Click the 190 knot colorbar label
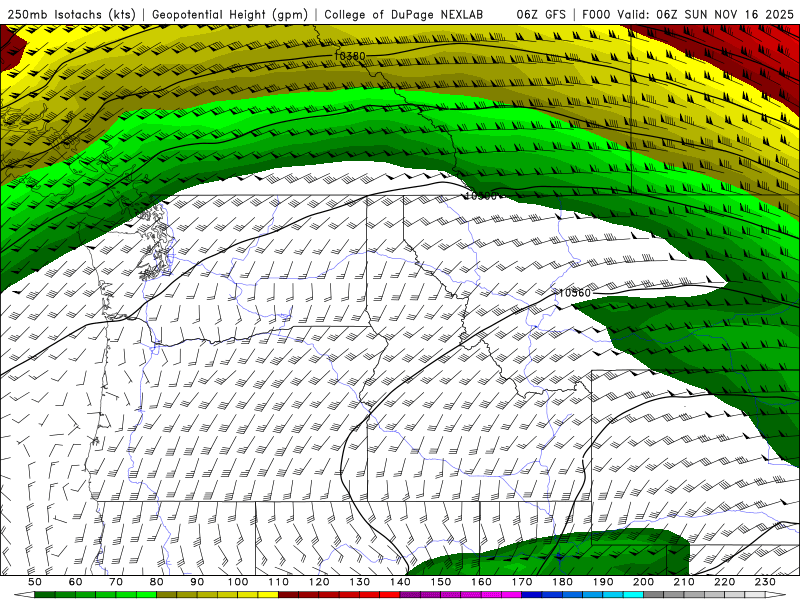The image size is (800, 600). point(603,582)
